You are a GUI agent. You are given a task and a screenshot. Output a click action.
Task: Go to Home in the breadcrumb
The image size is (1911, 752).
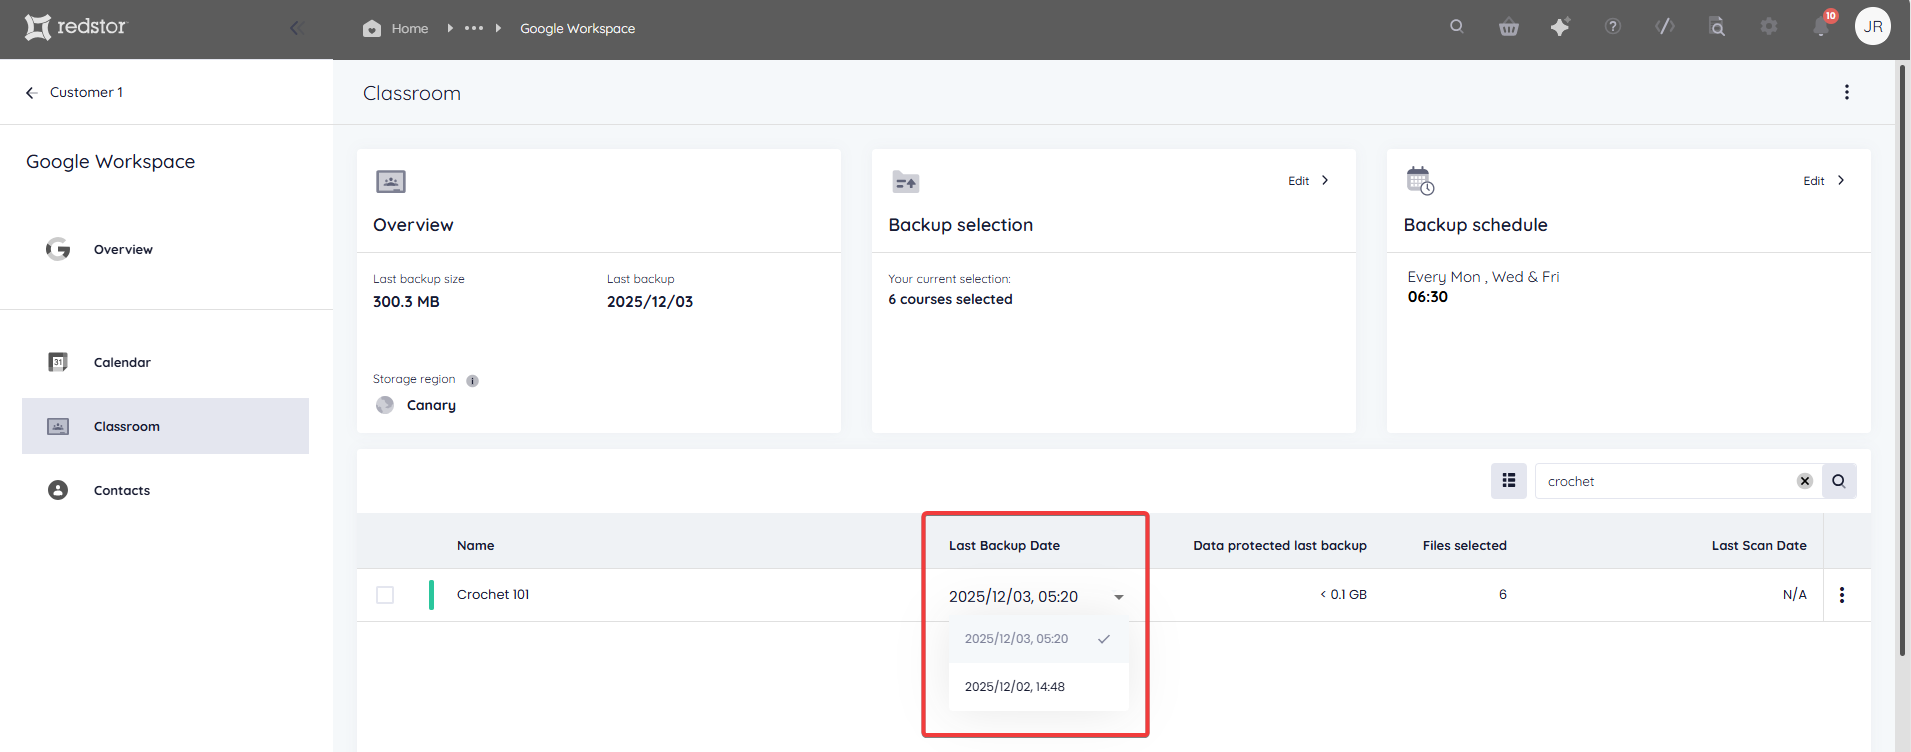[x=410, y=28]
